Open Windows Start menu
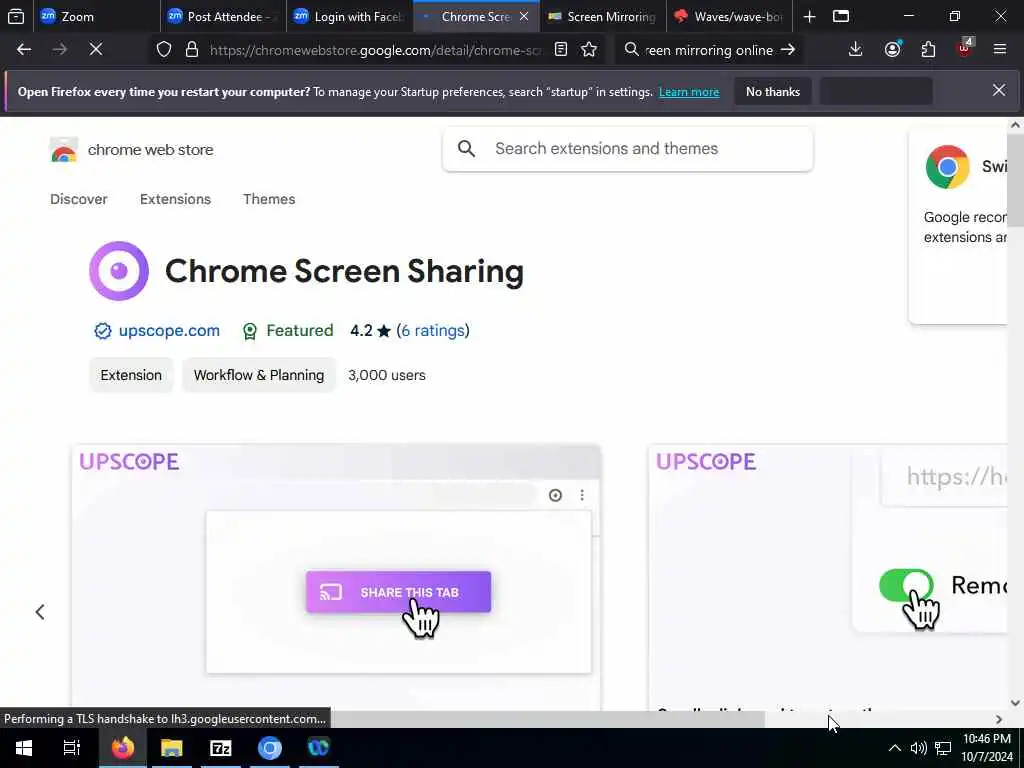 [24, 748]
